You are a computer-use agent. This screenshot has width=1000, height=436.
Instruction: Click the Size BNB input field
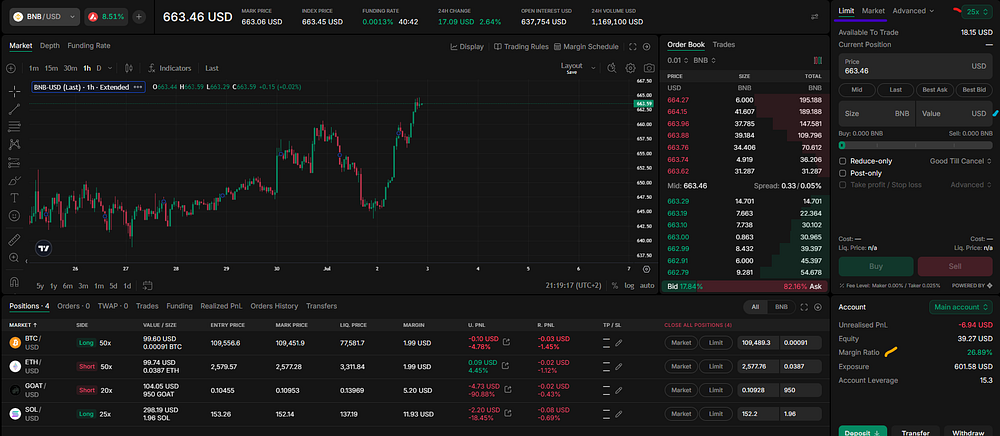click(876, 113)
